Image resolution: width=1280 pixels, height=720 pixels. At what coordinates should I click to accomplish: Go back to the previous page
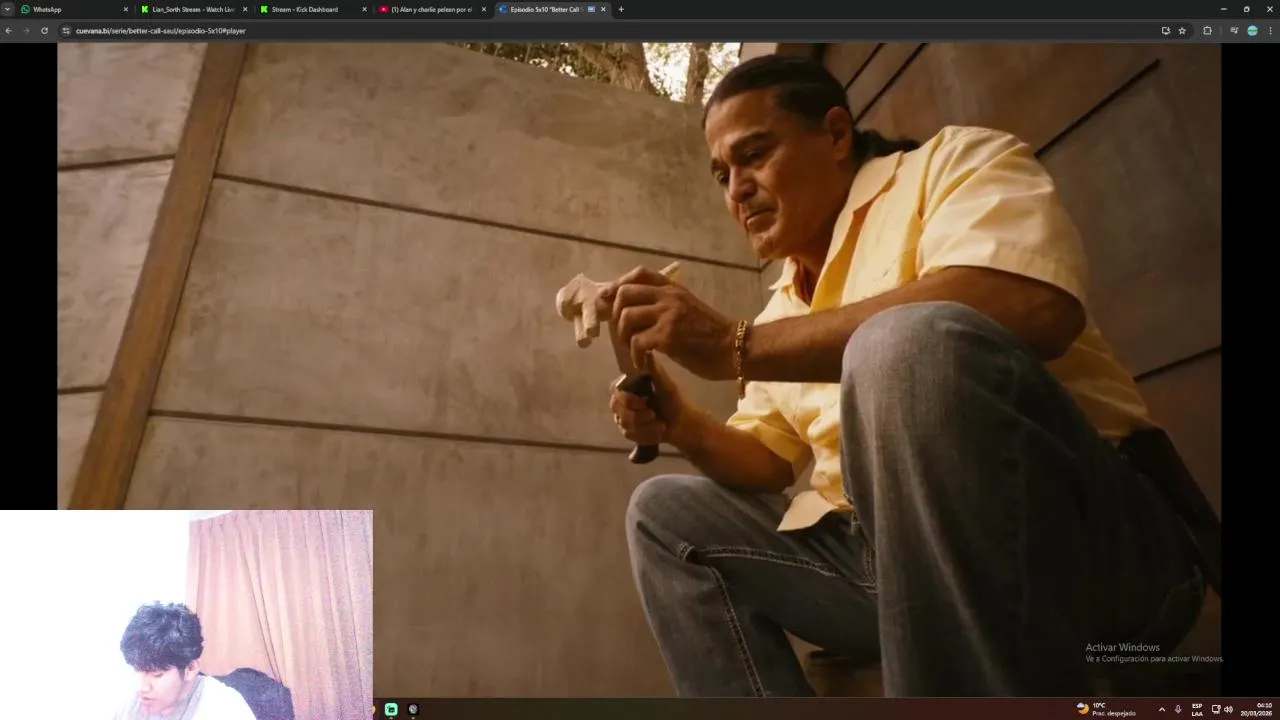point(9,31)
